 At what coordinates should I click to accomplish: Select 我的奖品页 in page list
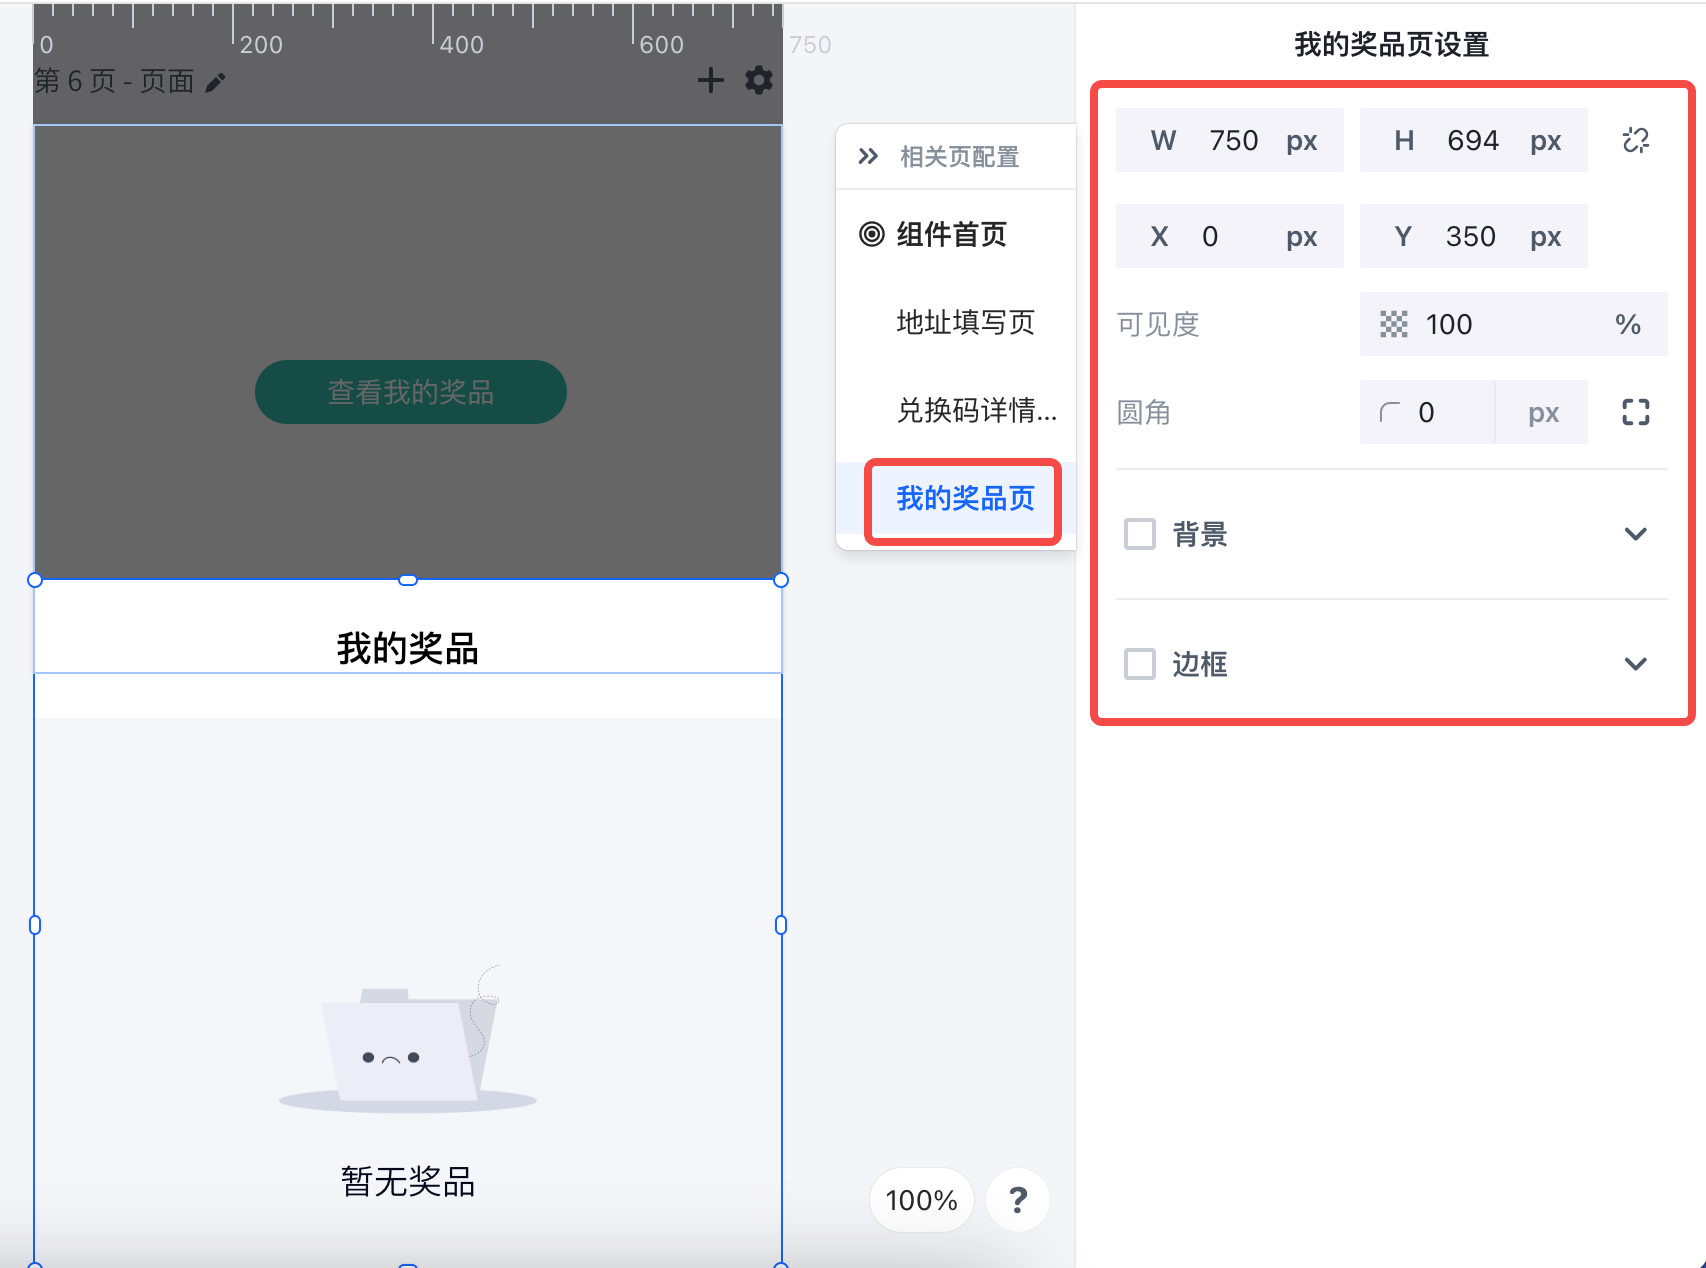pyautogui.click(x=965, y=498)
